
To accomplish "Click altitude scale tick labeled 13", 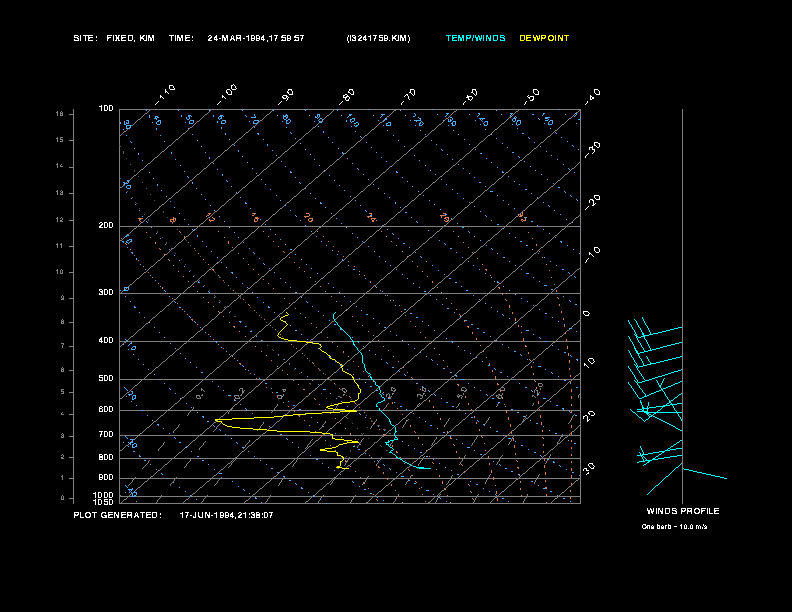I will point(60,193).
